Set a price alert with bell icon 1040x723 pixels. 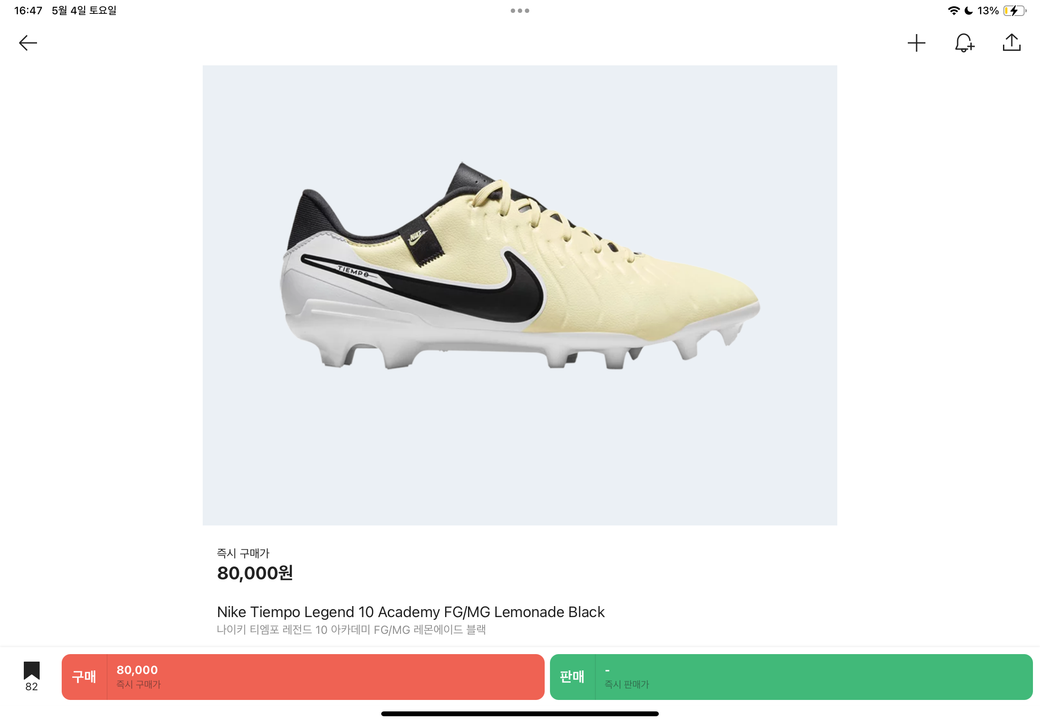[x=964, y=43]
